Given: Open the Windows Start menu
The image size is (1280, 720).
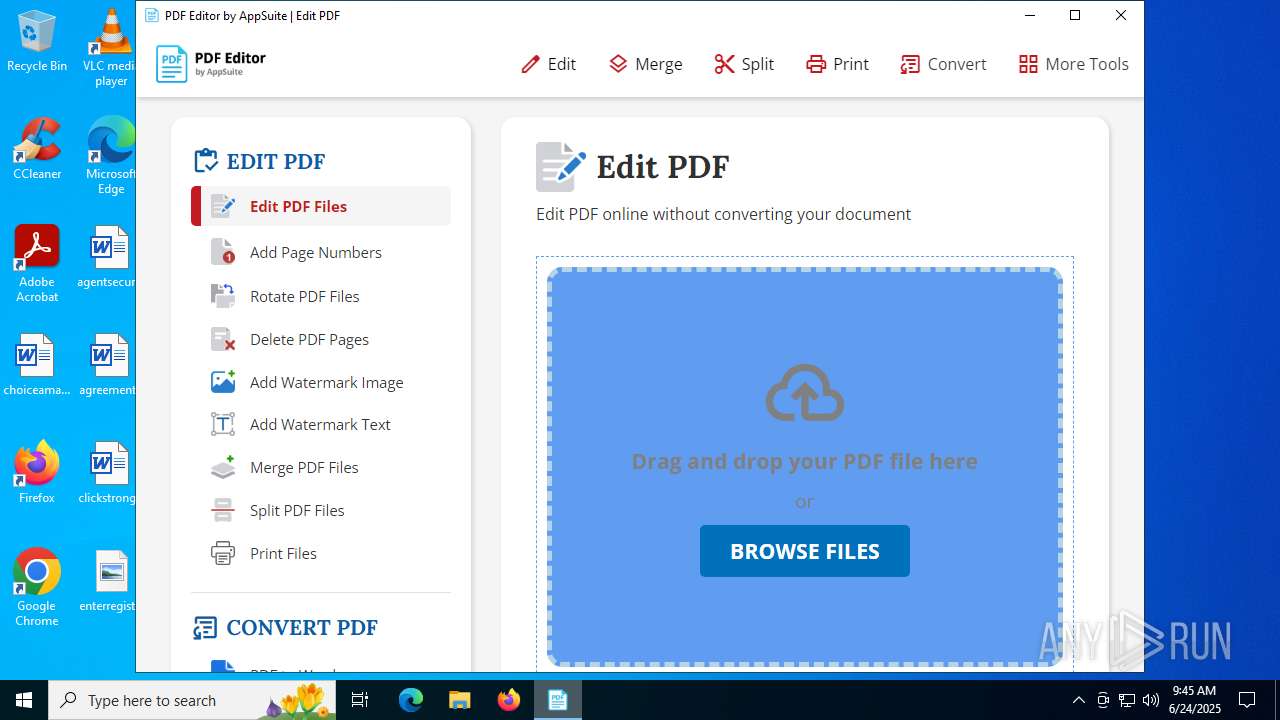Looking at the screenshot, I should point(24,700).
